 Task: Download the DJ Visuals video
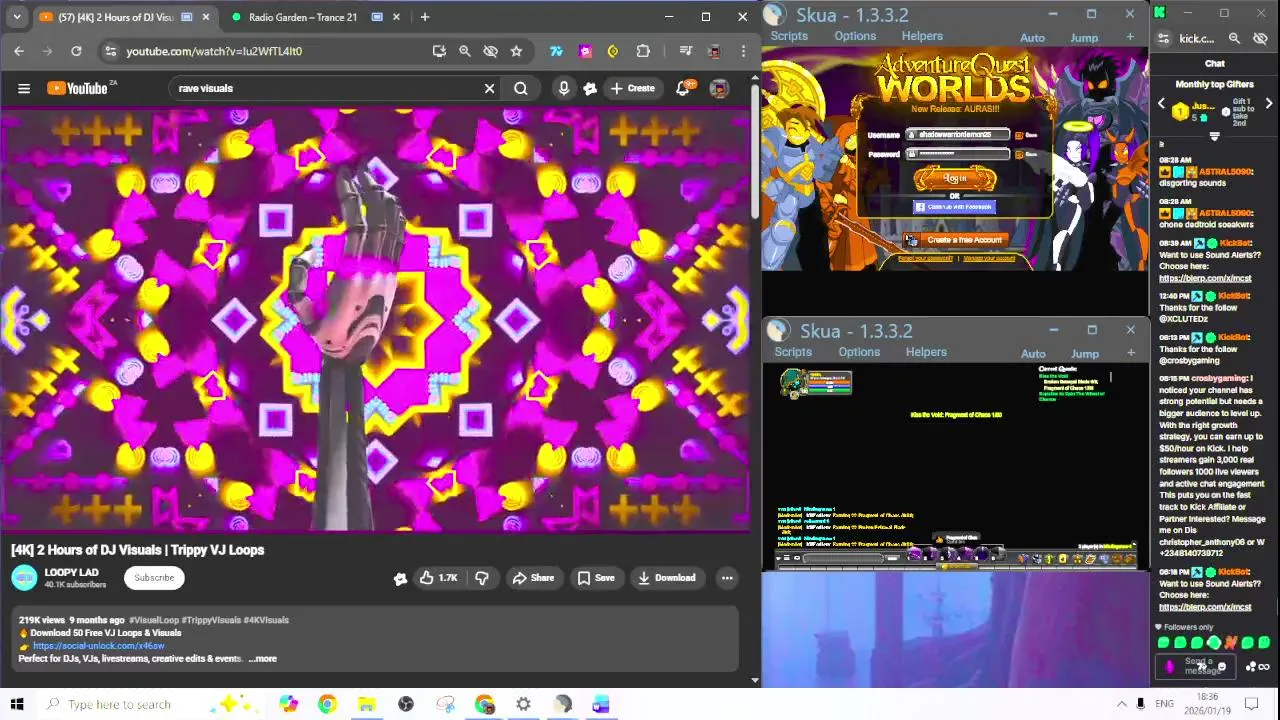pyautogui.click(x=667, y=577)
